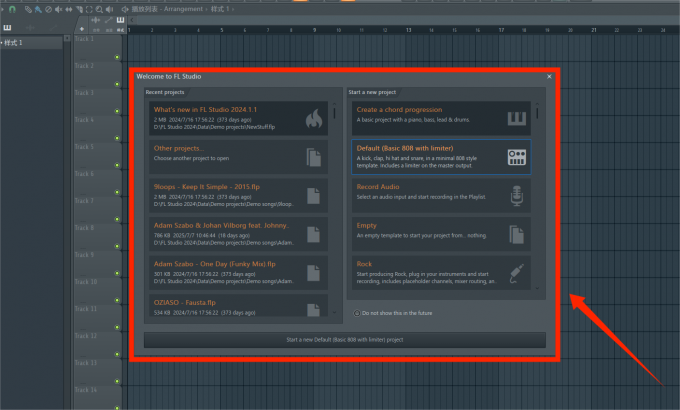Click the automation line icon above the tracks
The height and width of the screenshot is (410, 680).
click(x=108, y=20)
